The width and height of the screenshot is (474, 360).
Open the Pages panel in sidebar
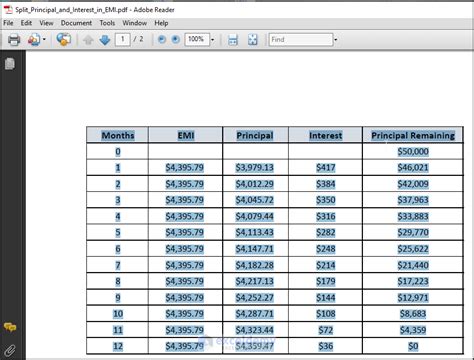[x=10, y=64]
